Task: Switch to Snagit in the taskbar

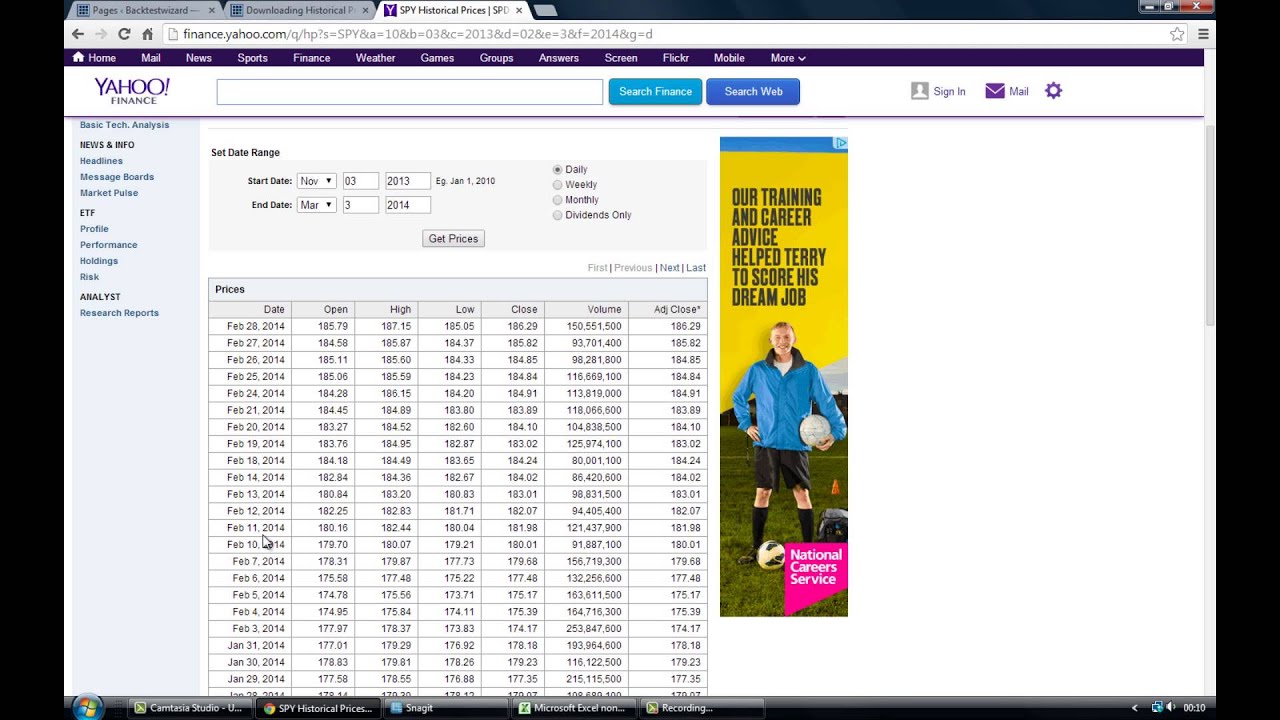Action: [x=444, y=708]
